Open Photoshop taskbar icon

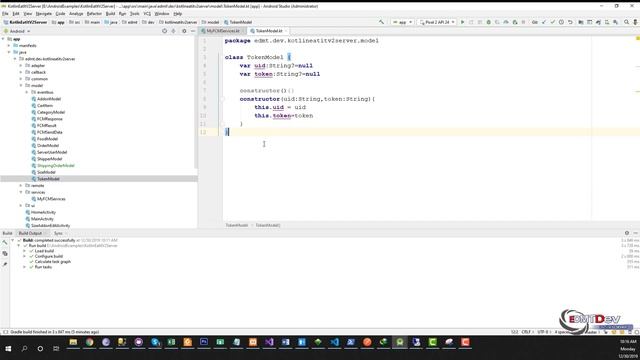(x=204, y=342)
